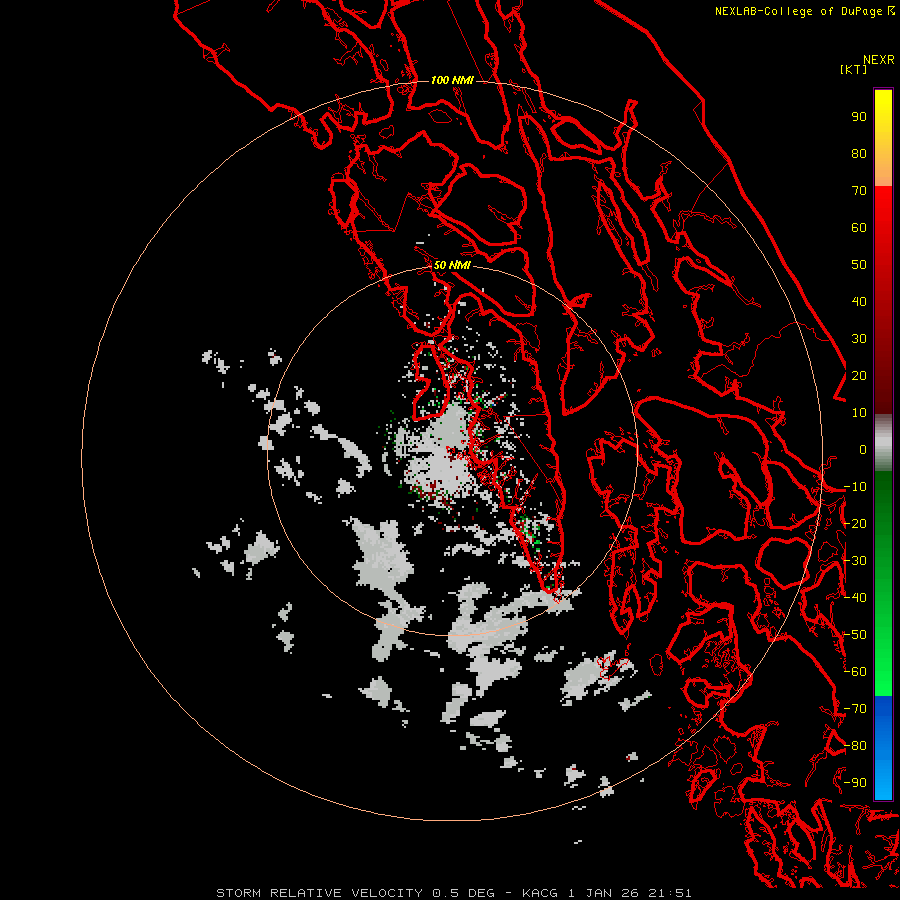Click the 0.5 DEG elevation text

(463, 893)
